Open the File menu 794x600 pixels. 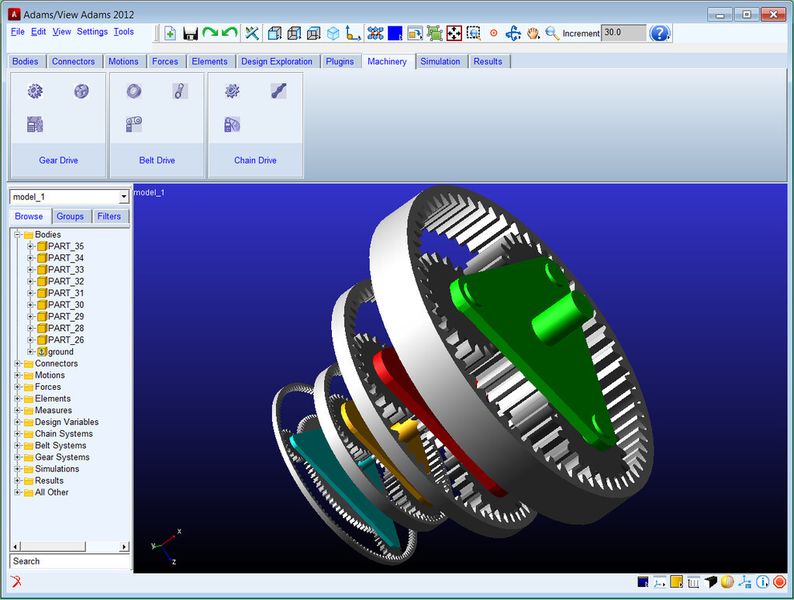(18, 31)
